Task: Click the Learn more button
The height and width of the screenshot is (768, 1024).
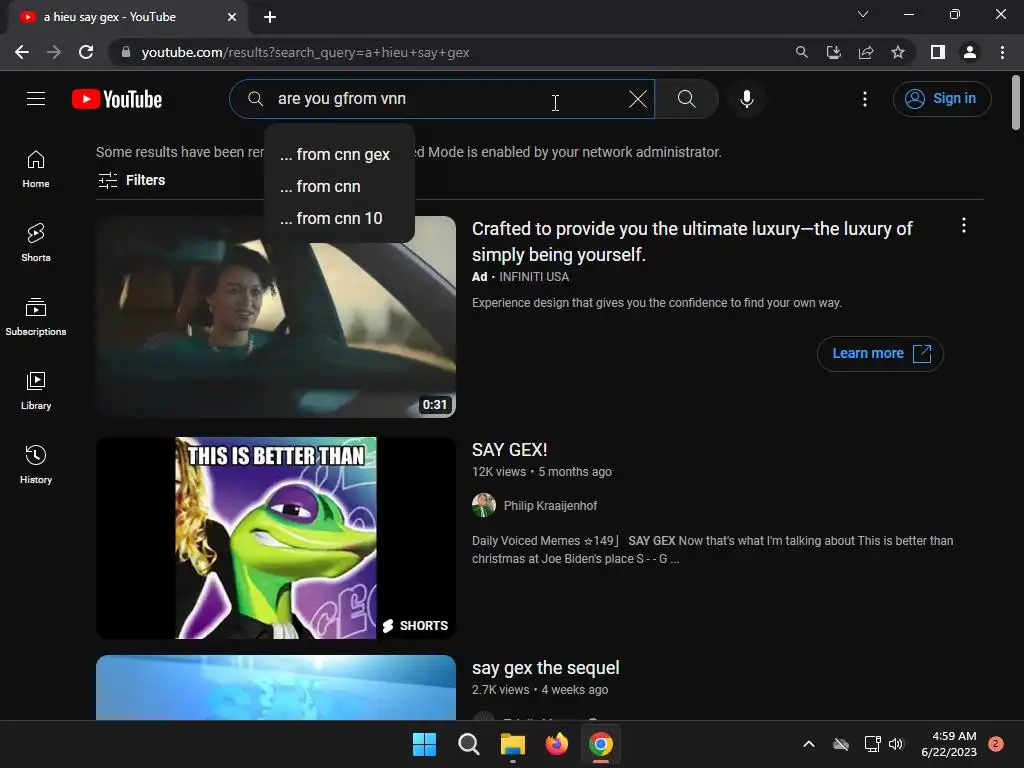Action: (x=880, y=354)
